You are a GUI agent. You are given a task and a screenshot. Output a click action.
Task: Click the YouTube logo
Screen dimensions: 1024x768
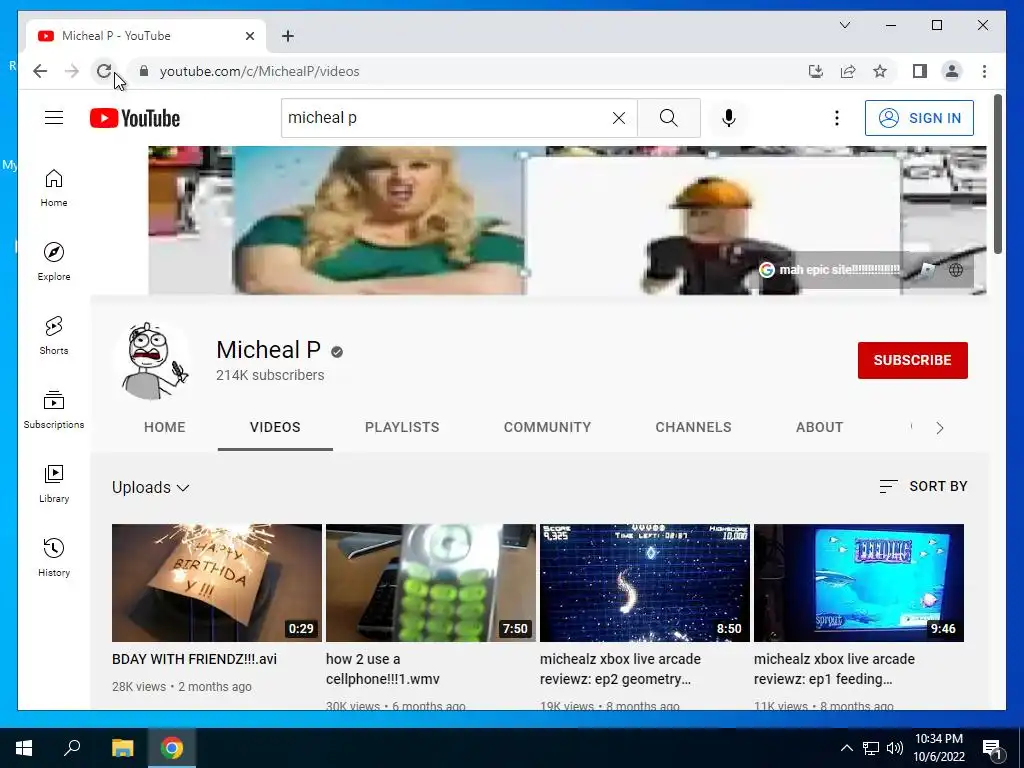click(135, 118)
